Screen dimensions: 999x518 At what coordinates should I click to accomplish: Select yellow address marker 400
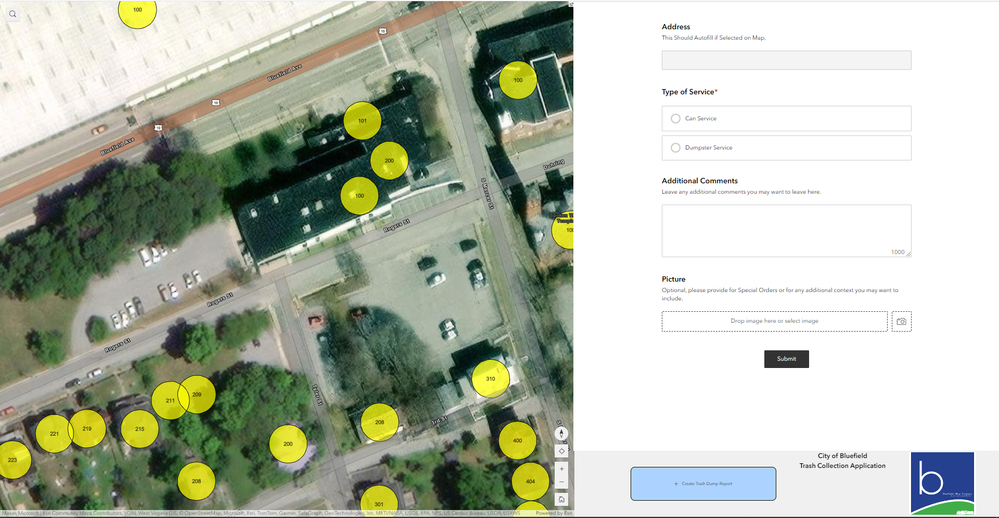[x=517, y=440]
